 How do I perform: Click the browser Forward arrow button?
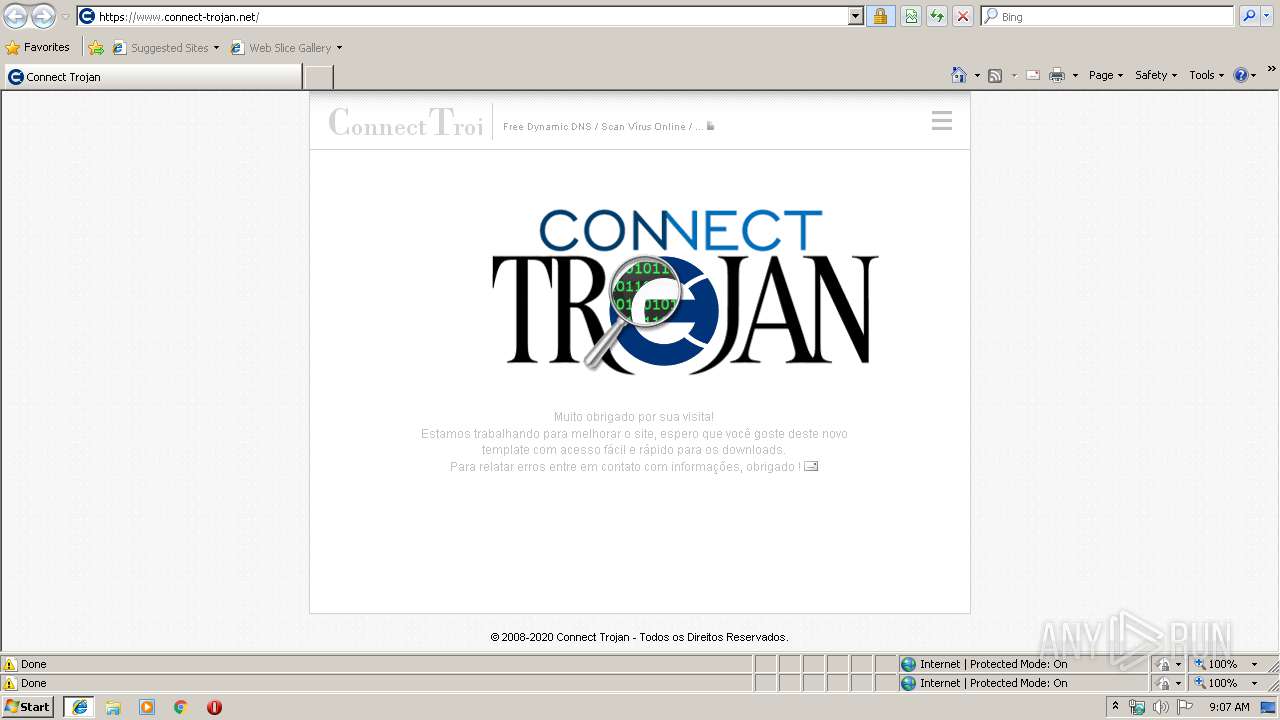[43, 16]
